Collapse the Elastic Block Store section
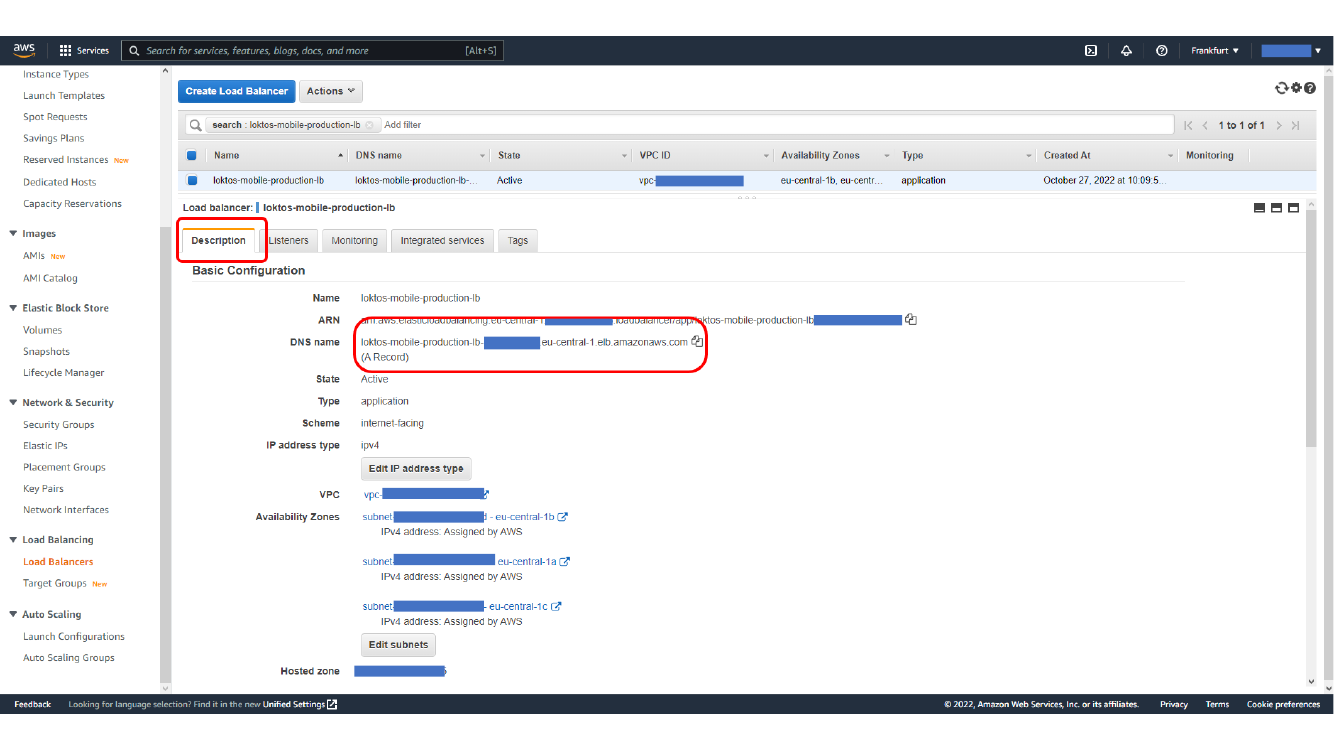Image resolution: width=1334 pixels, height=750 pixels. (x=13, y=308)
